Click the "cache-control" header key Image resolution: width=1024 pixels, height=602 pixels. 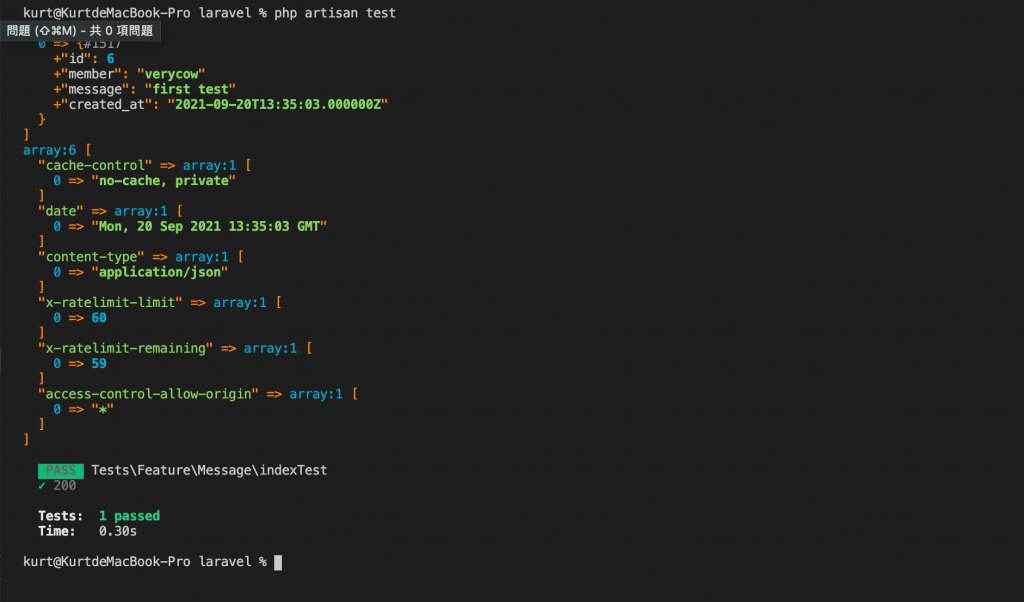click(x=95, y=166)
